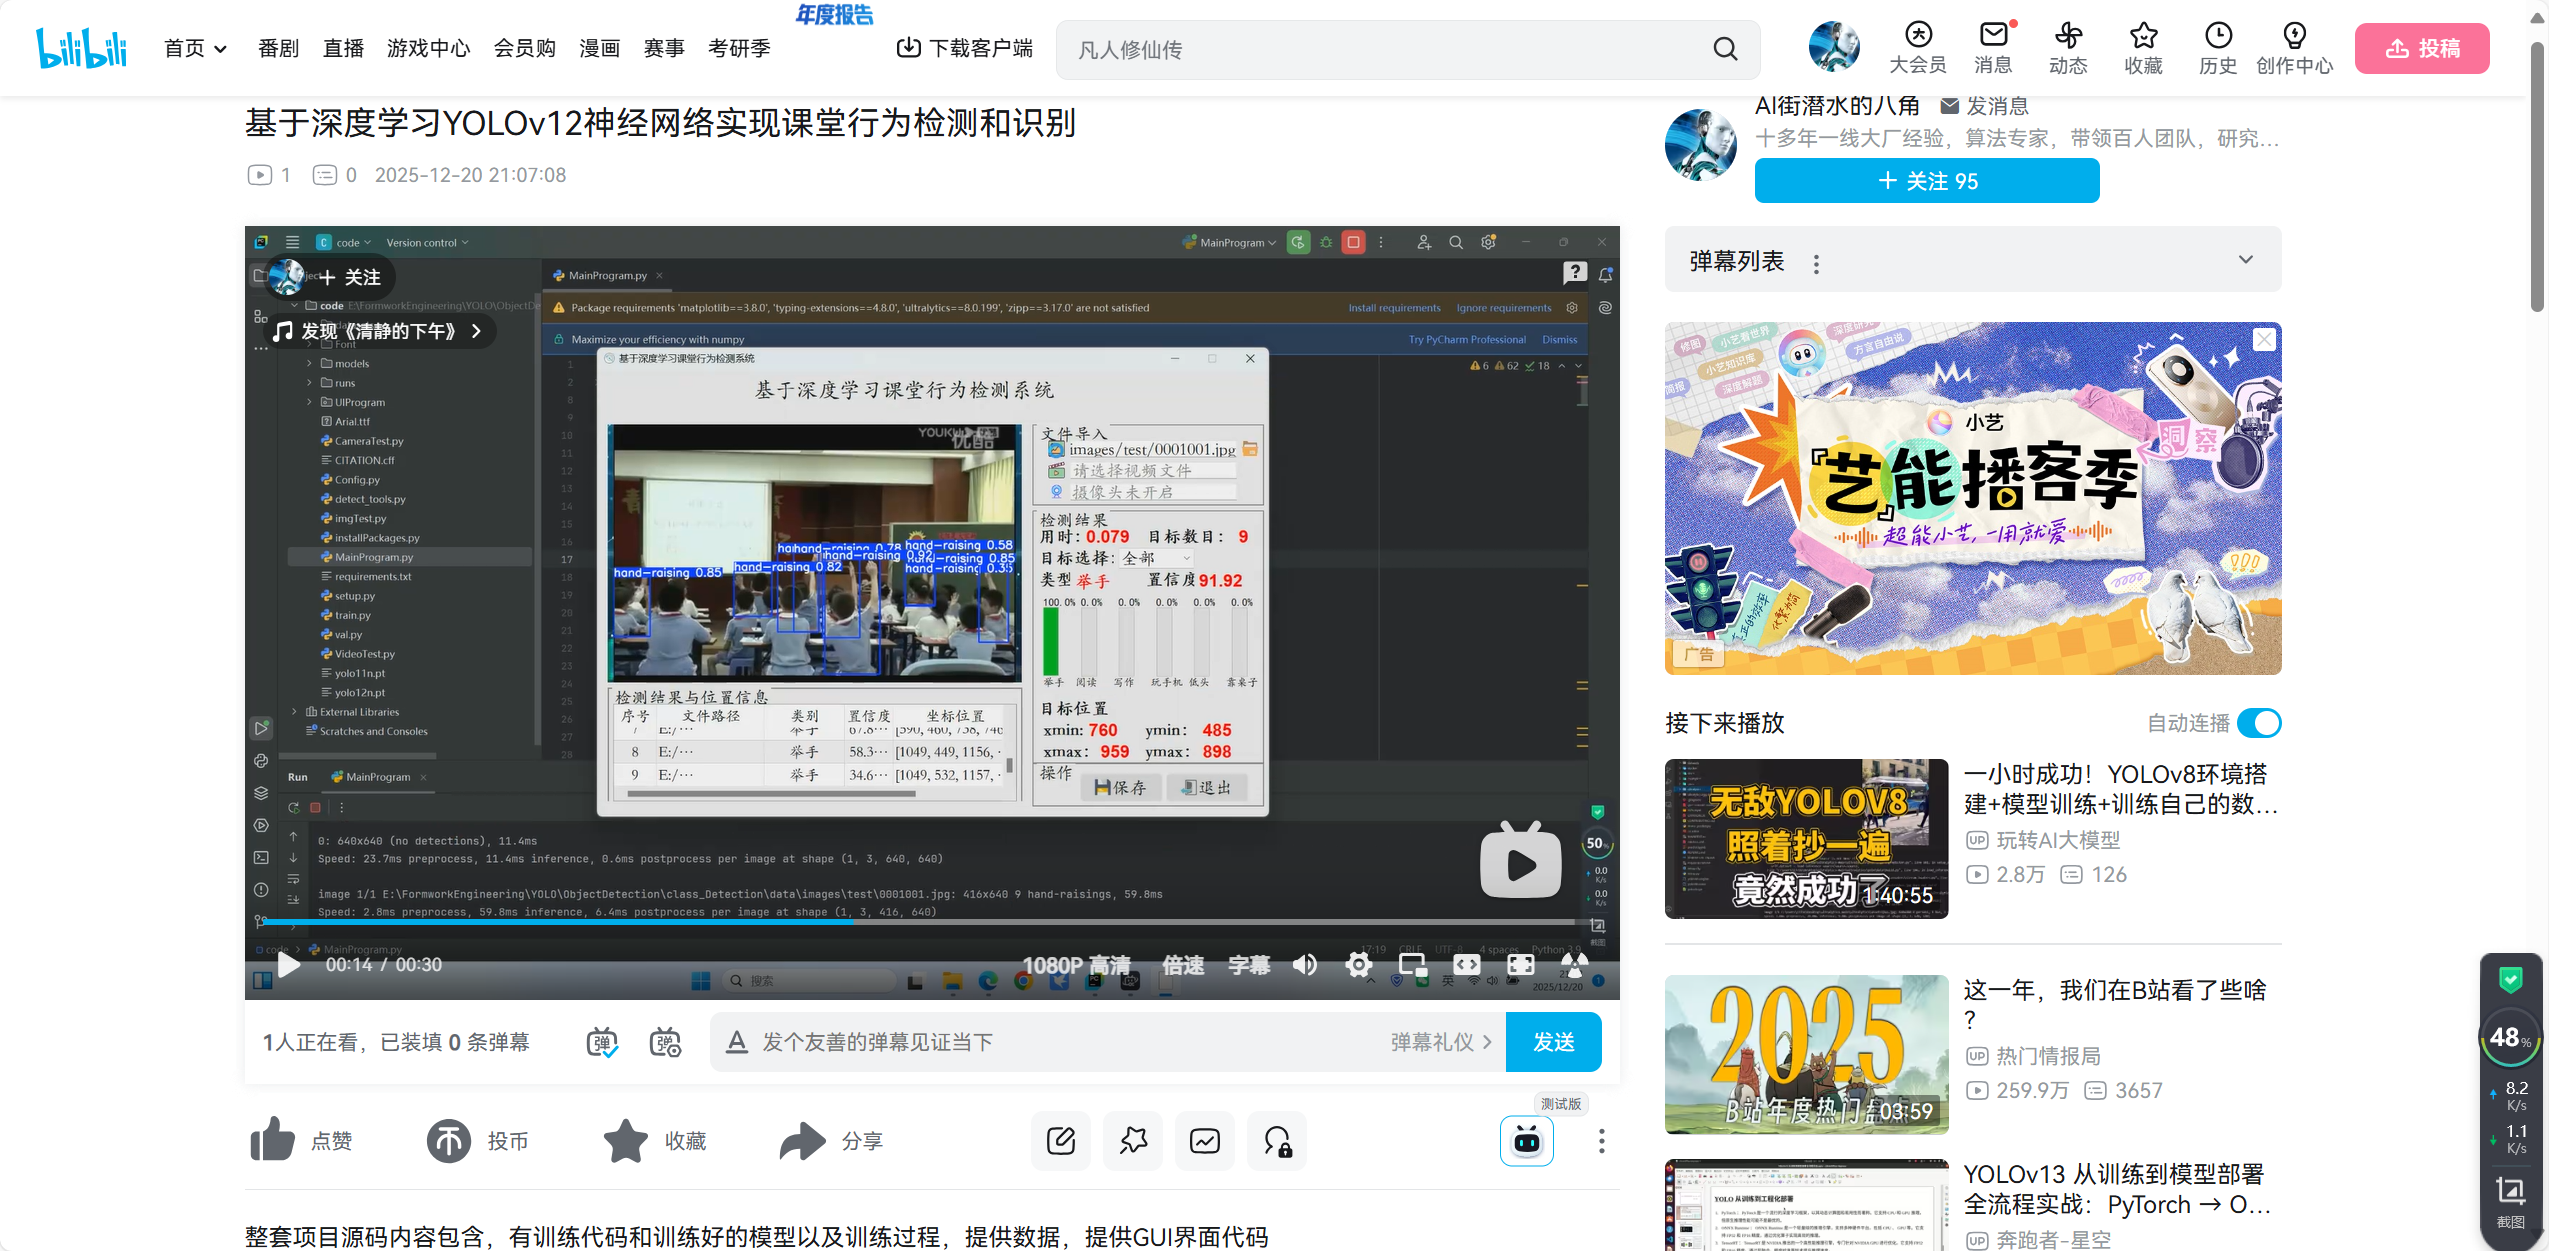The width and height of the screenshot is (2549, 1251).
Task: Click the coin (投币) icon
Action: pos(449,1140)
